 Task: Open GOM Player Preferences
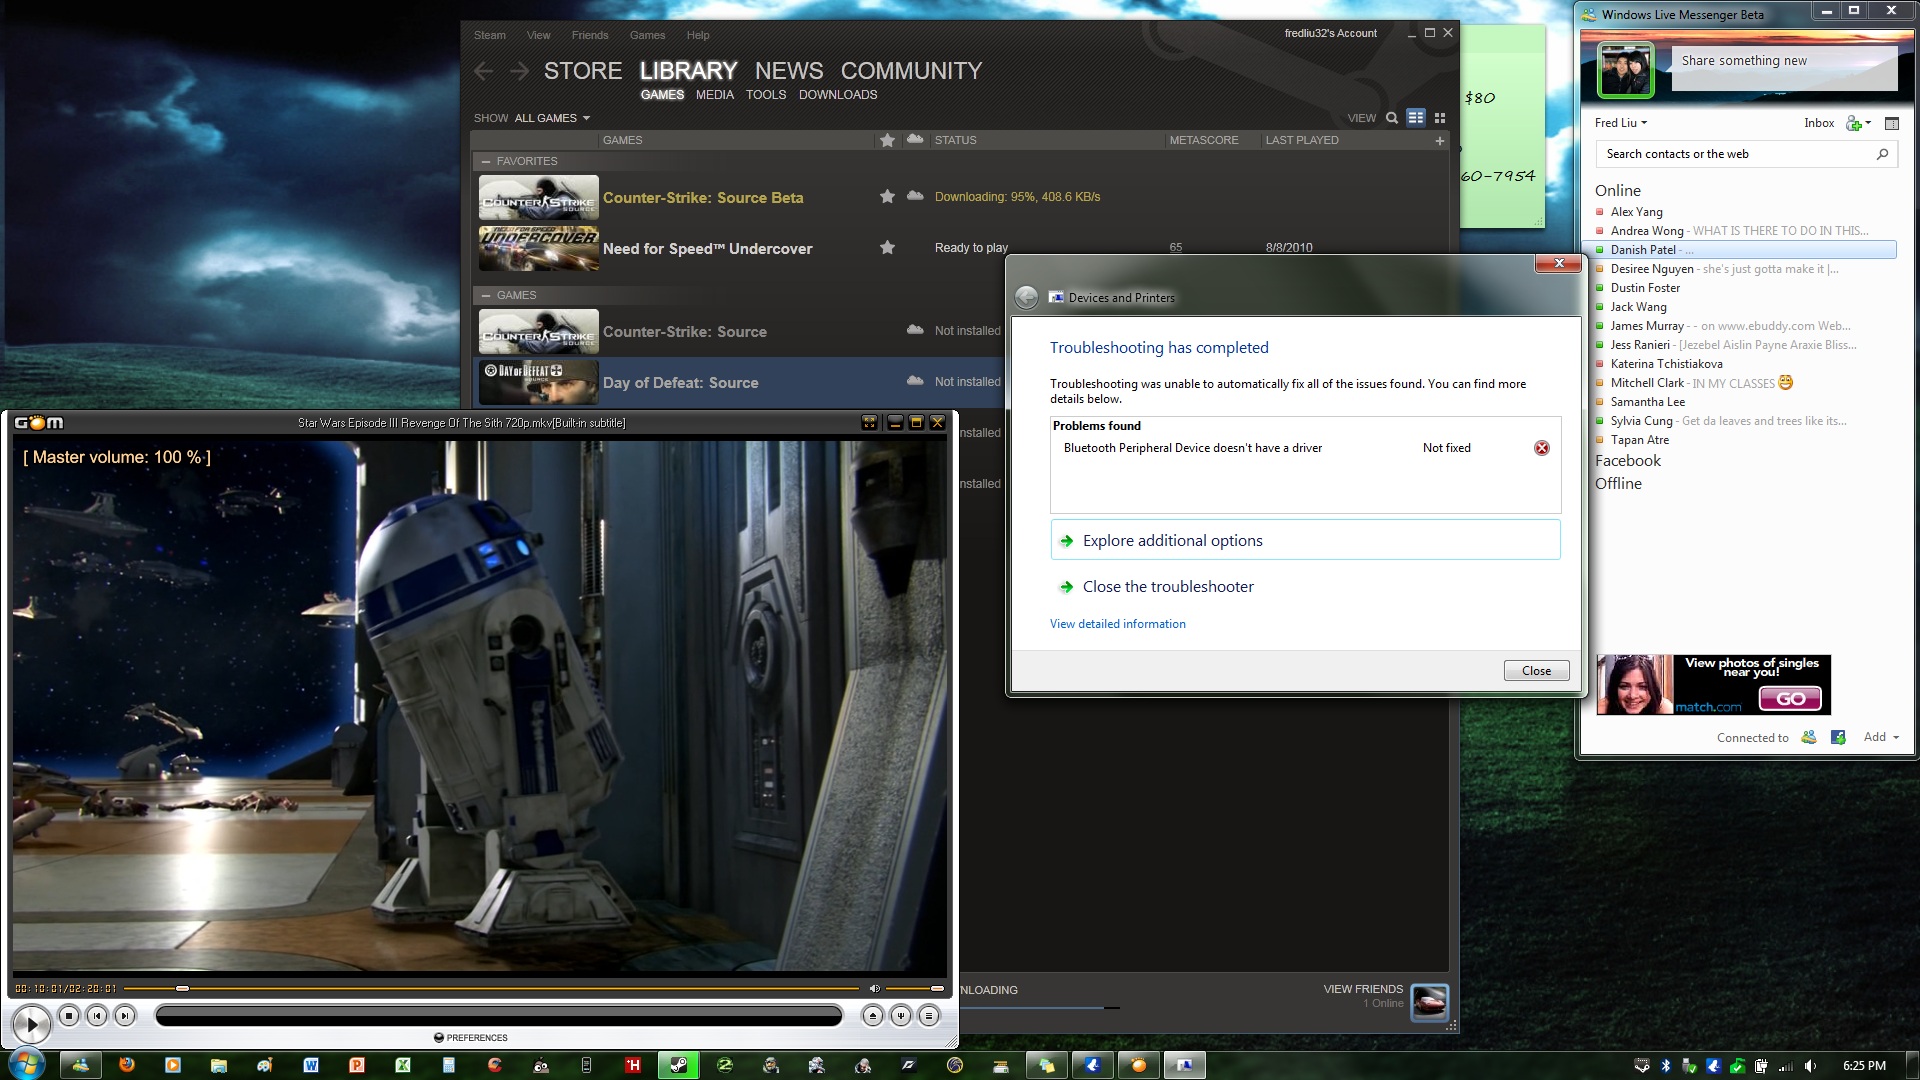pyautogui.click(x=471, y=1038)
